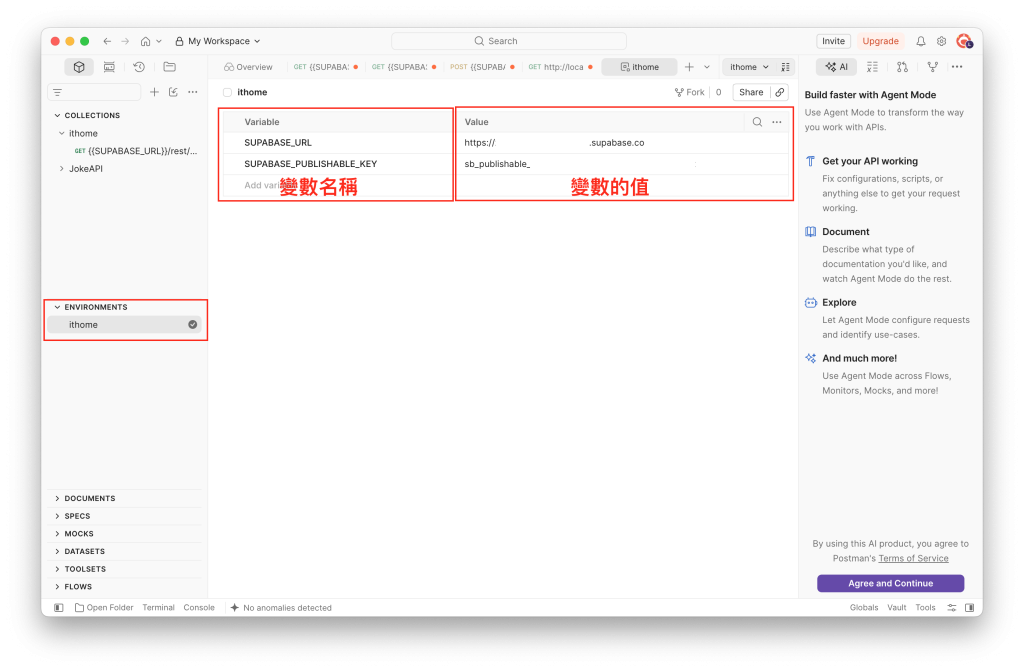Open the variables list icon beside AI tab
1024x671 pixels.
(x=872, y=67)
